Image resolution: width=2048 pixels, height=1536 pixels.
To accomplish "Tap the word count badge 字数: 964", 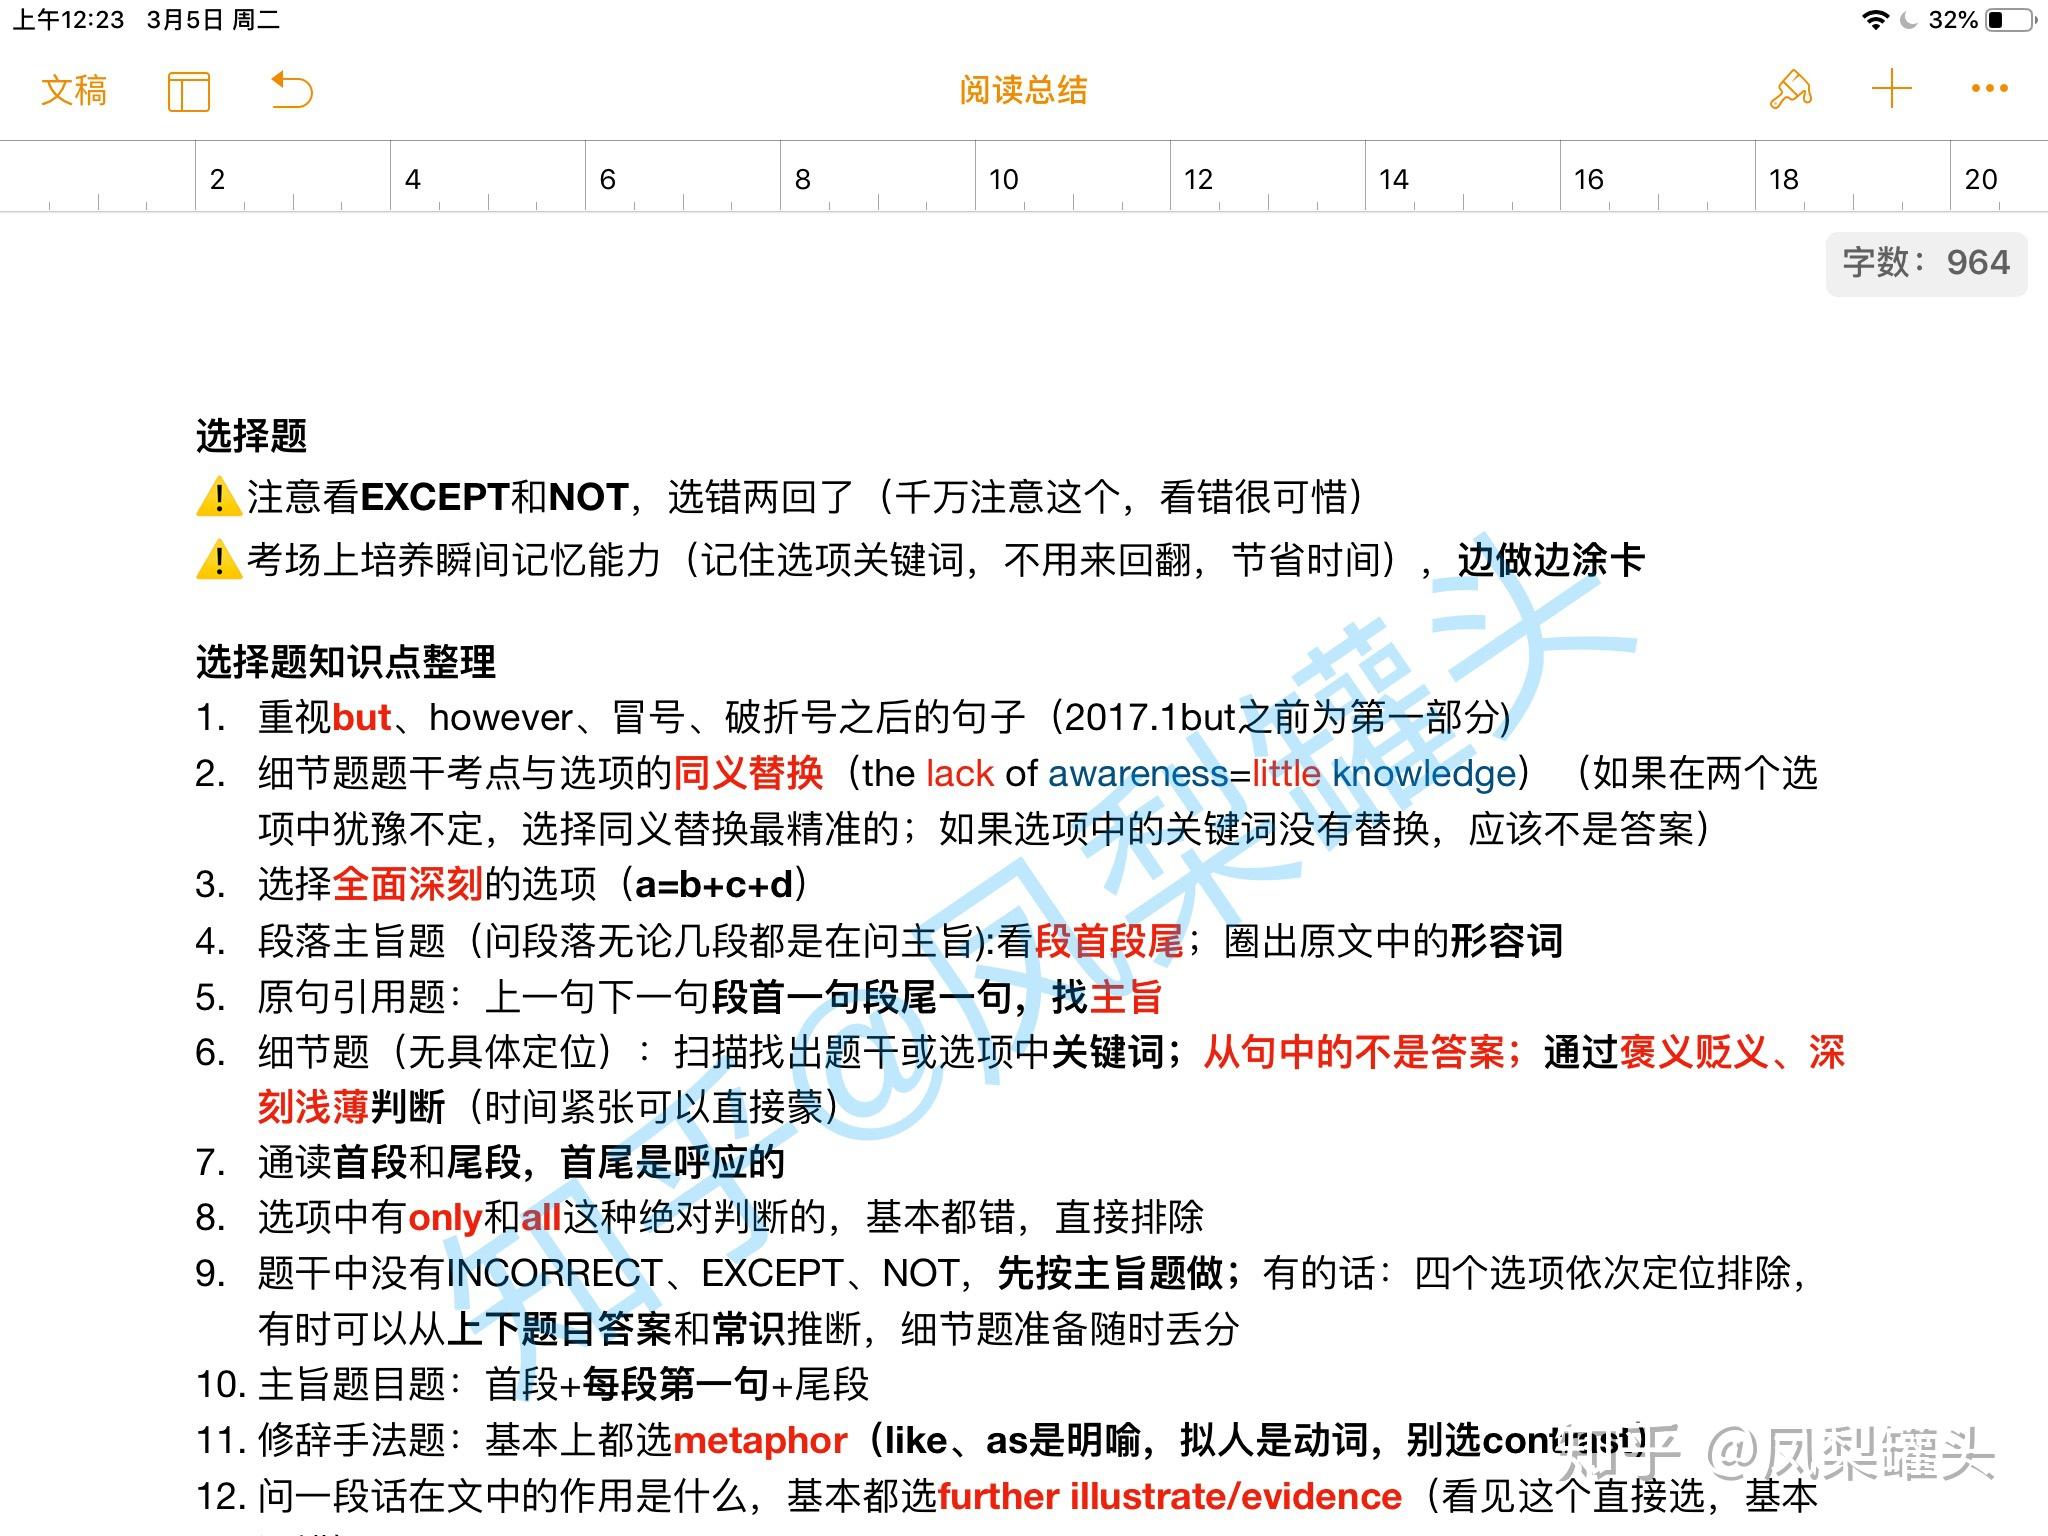I will (x=1926, y=263).
